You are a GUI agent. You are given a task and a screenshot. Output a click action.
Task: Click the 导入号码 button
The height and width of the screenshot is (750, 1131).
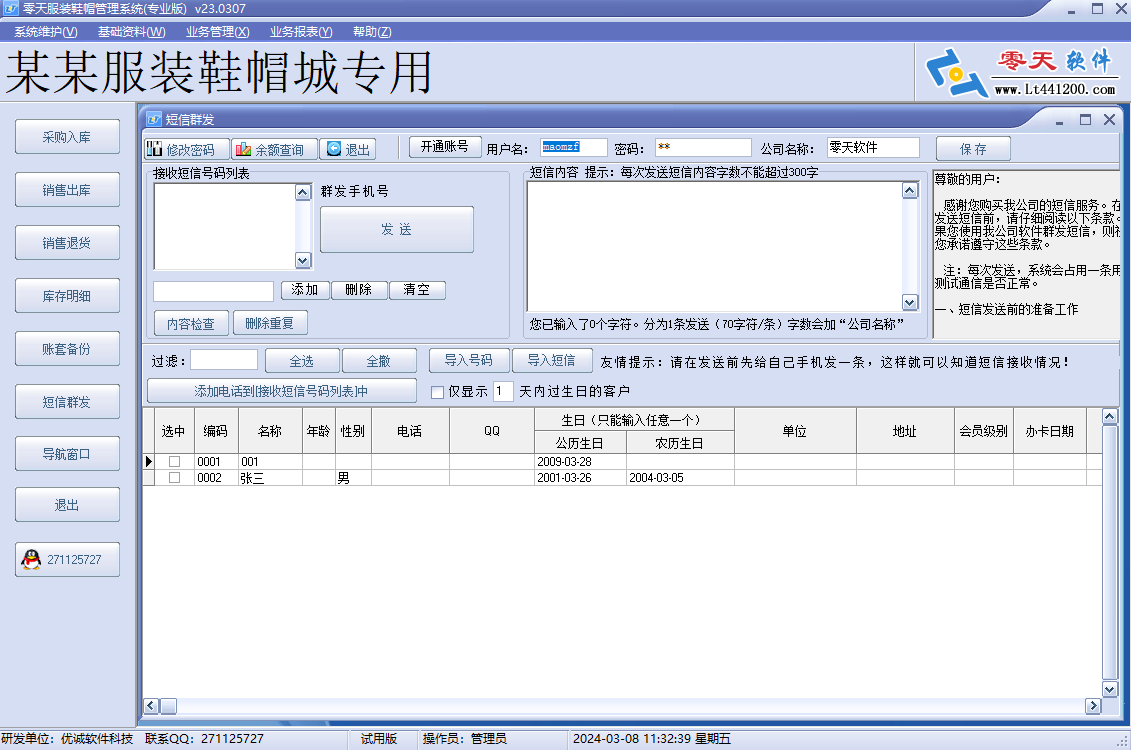coord(469,360)
